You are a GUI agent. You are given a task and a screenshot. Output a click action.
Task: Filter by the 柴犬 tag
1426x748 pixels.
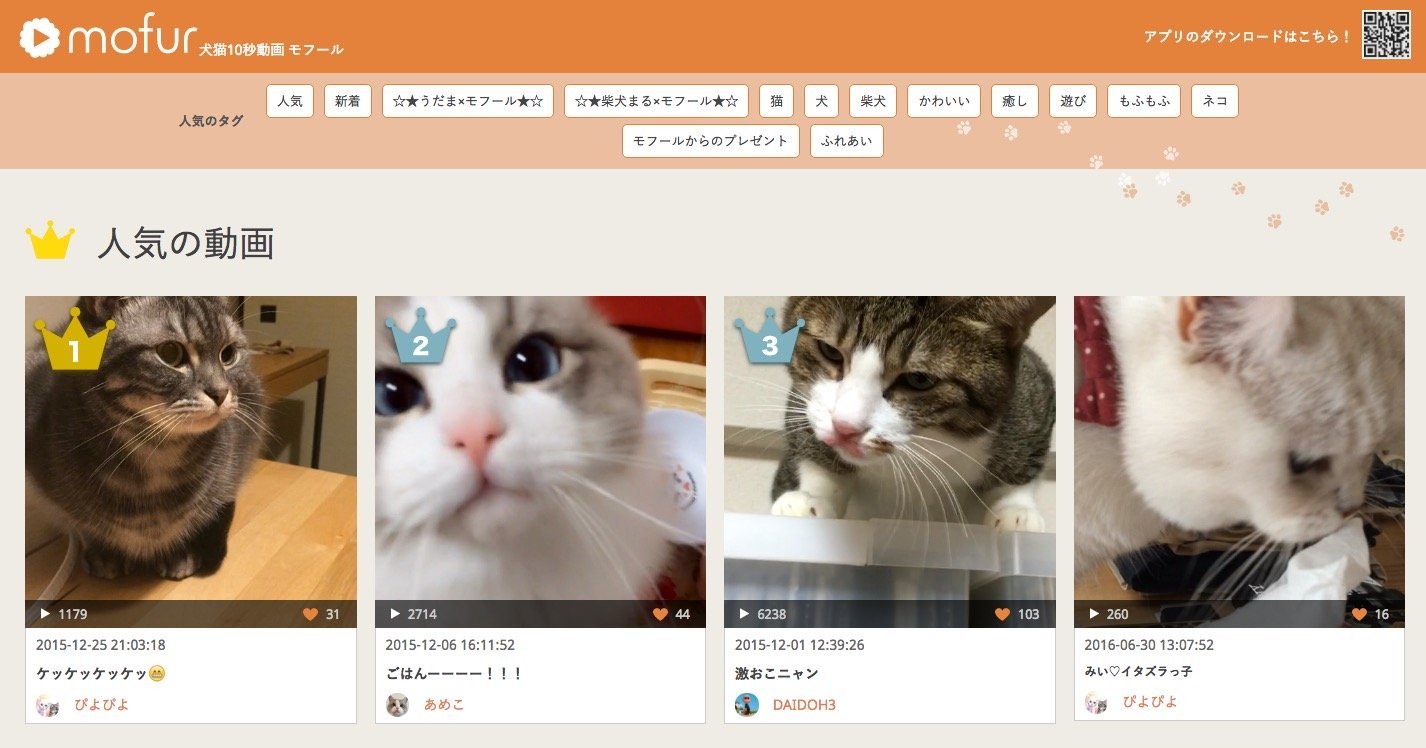(873, 101)
